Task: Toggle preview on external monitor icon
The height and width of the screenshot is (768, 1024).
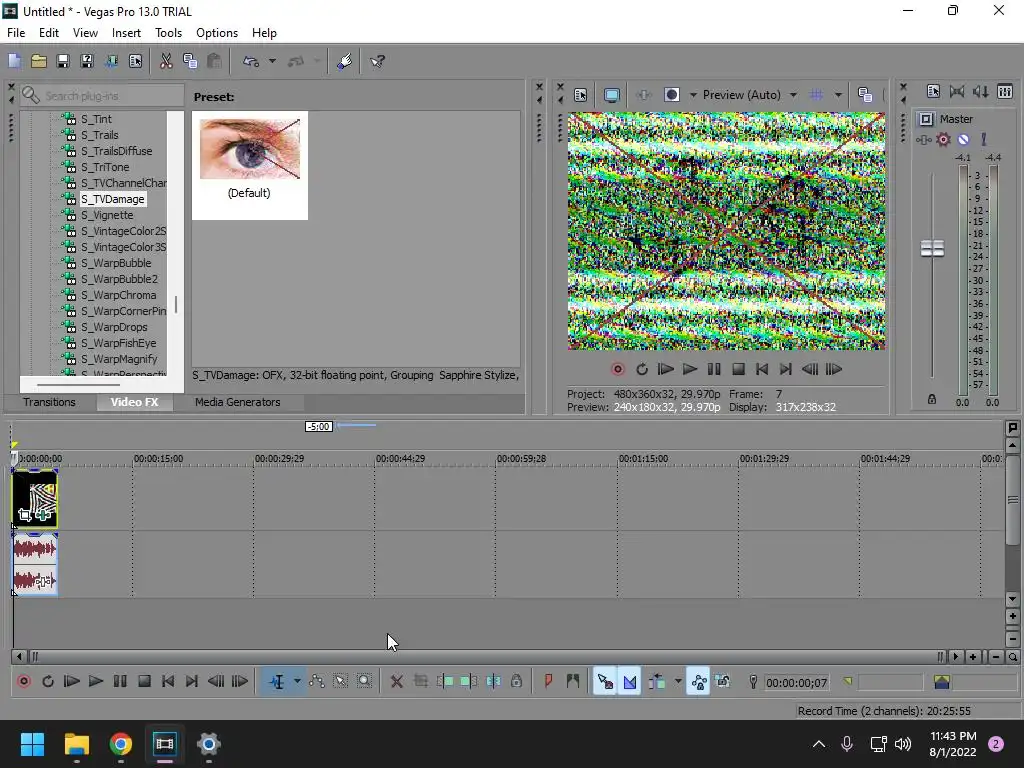Action: pyautogui.click(x=612, y=95)
